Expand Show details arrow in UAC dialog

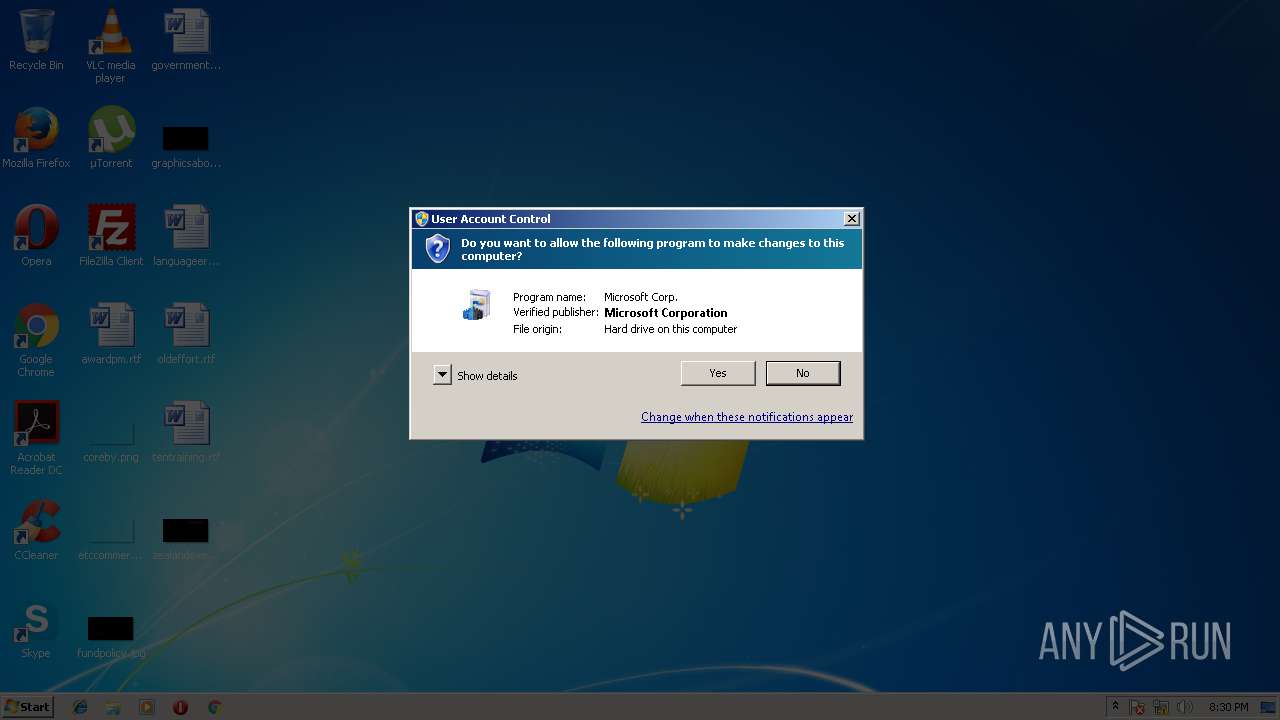tap(442, 375)
